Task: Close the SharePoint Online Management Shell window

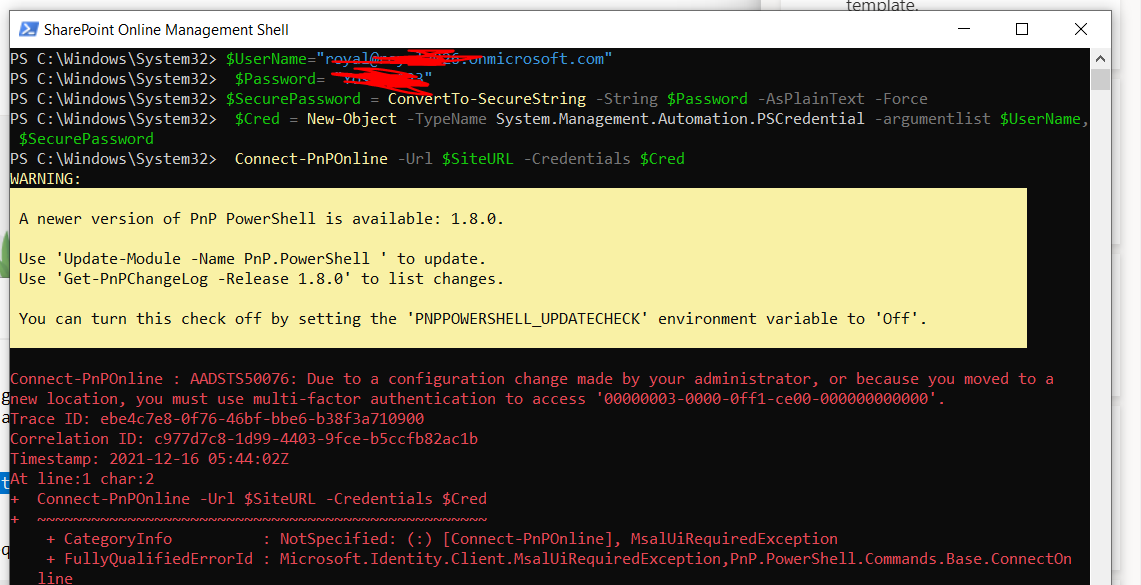Action: (1081, 29)
